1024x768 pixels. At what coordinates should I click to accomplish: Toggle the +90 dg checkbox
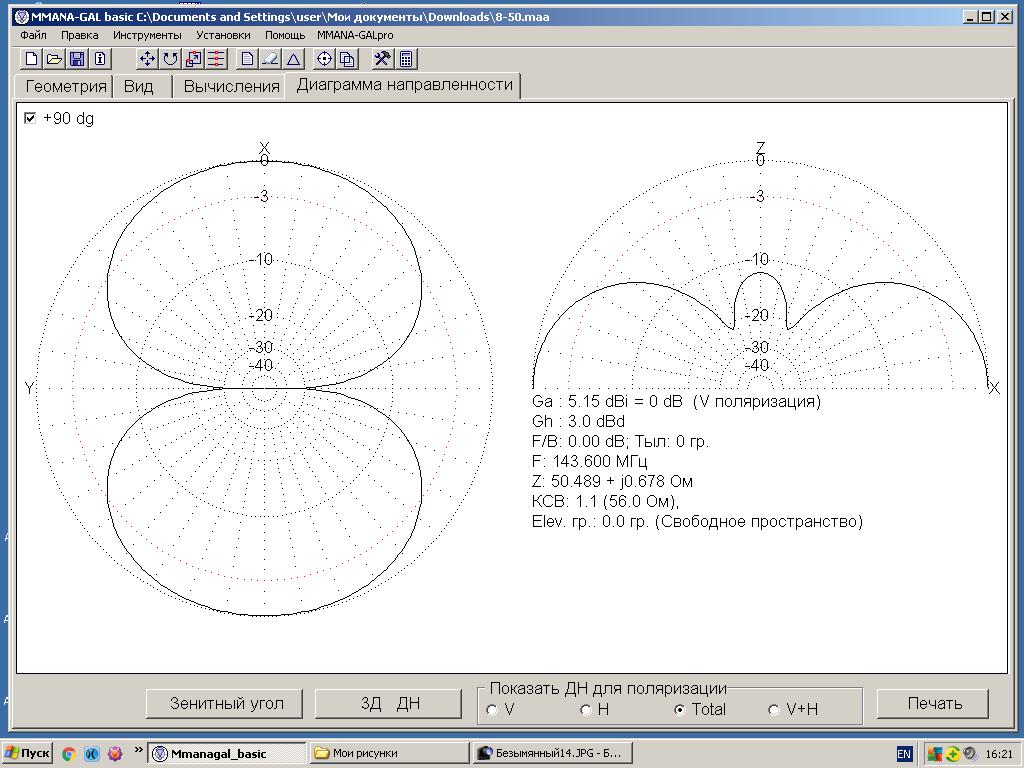(x=30, y=118)
